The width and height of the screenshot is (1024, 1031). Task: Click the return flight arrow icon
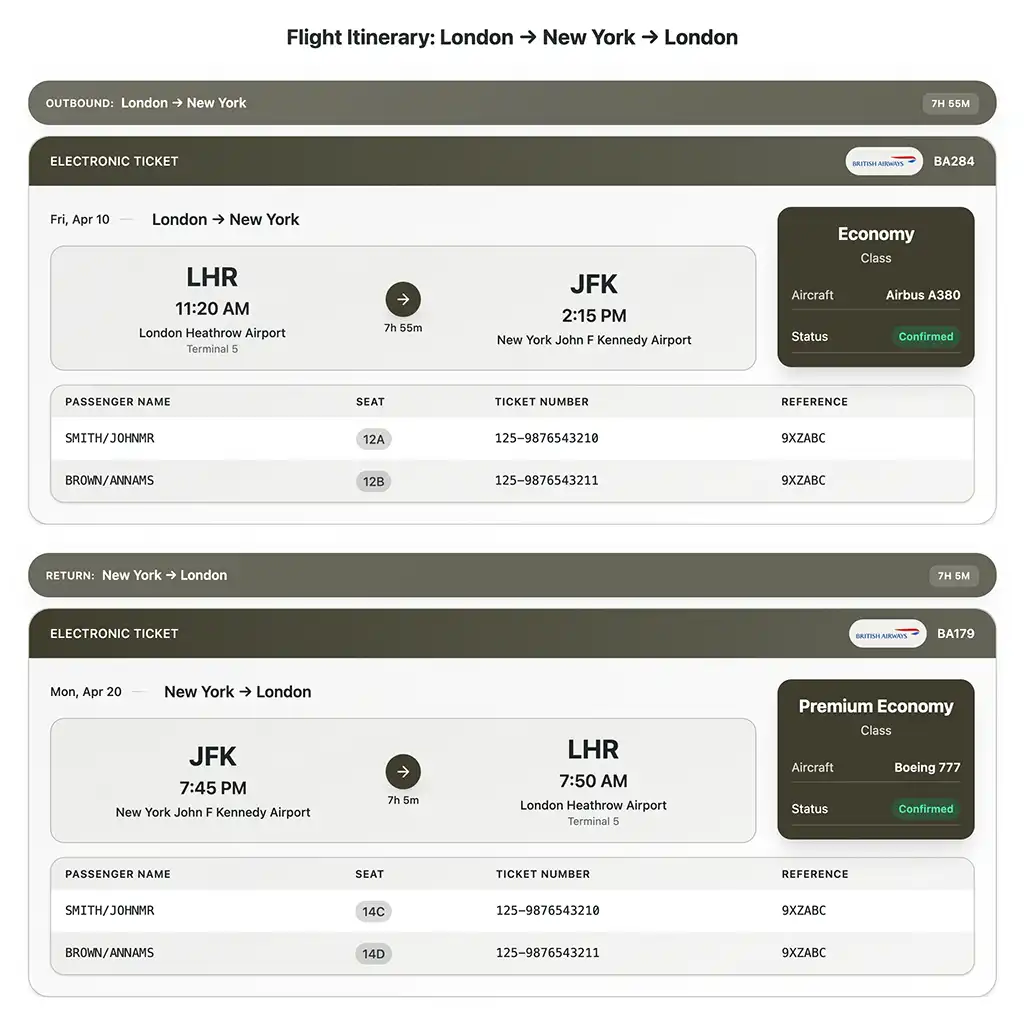coord(403,771)
